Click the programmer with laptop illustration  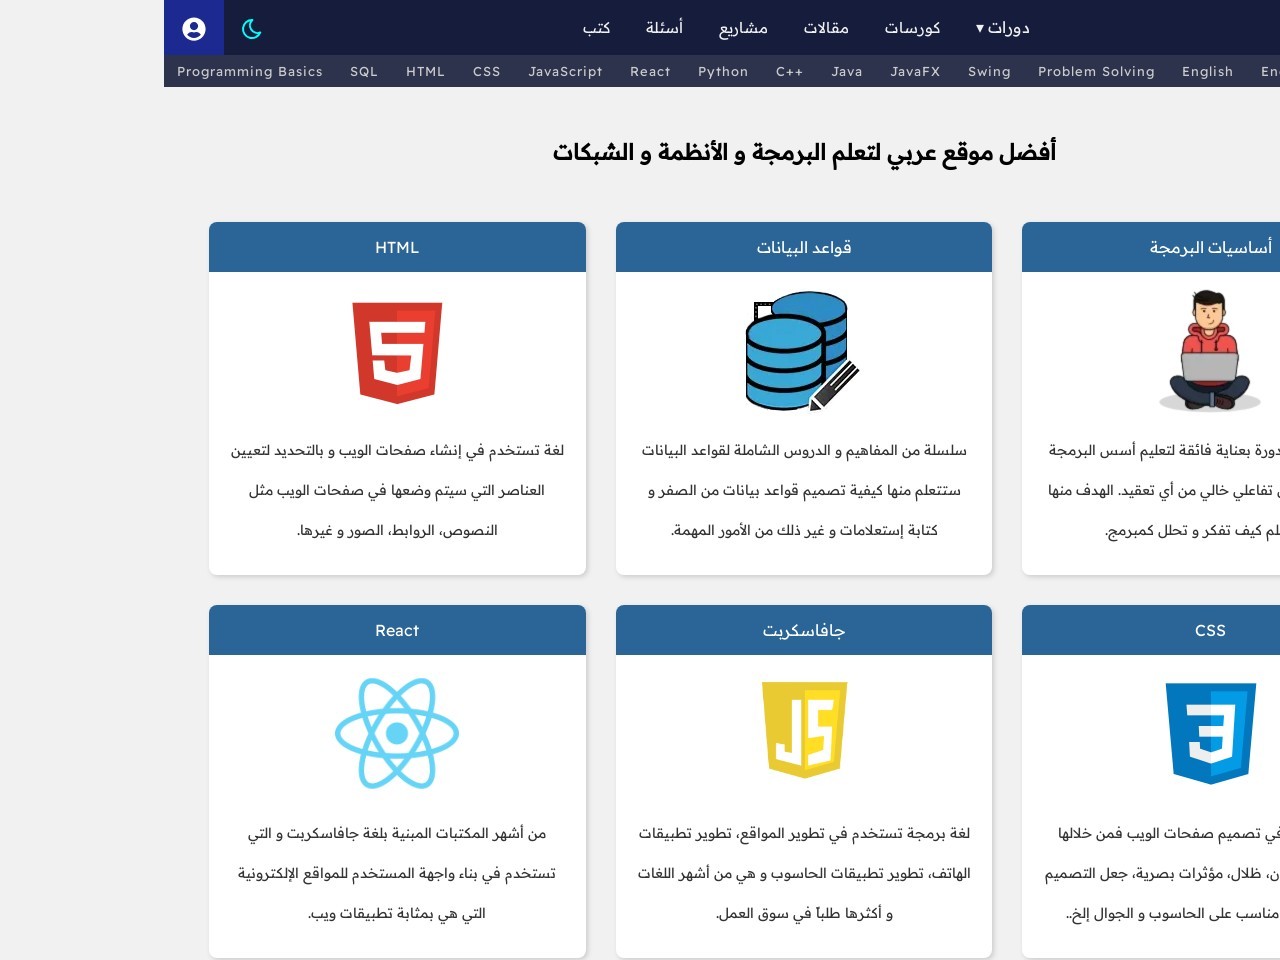(1210, 351)
